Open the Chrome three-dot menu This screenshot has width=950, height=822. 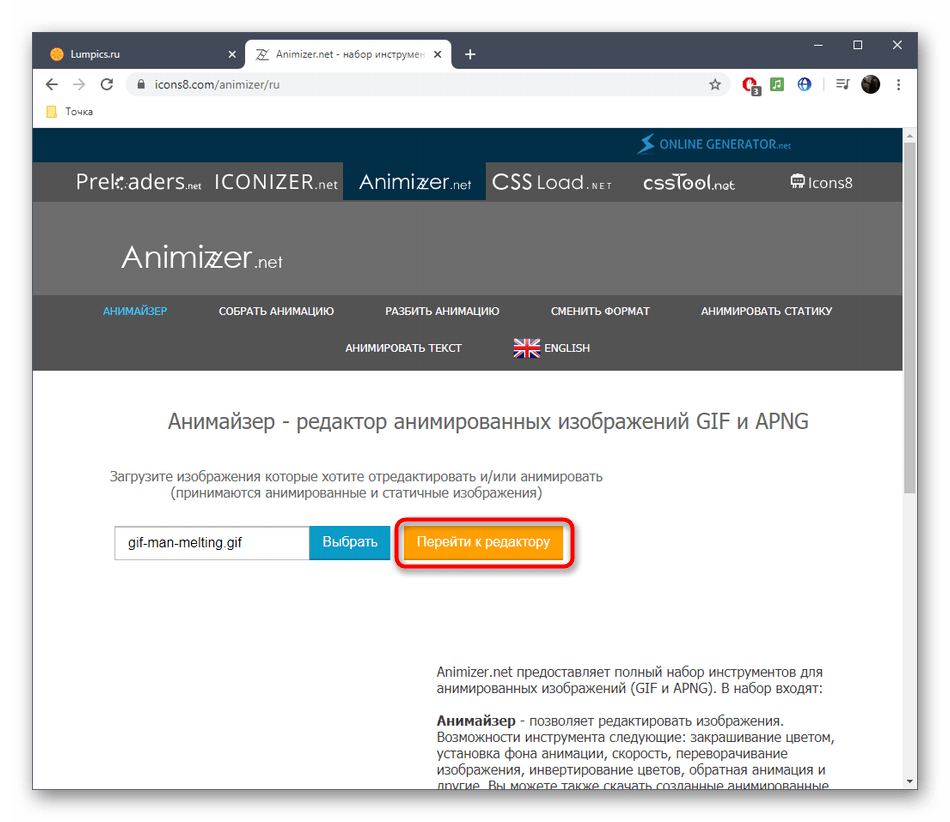[899, 84]
